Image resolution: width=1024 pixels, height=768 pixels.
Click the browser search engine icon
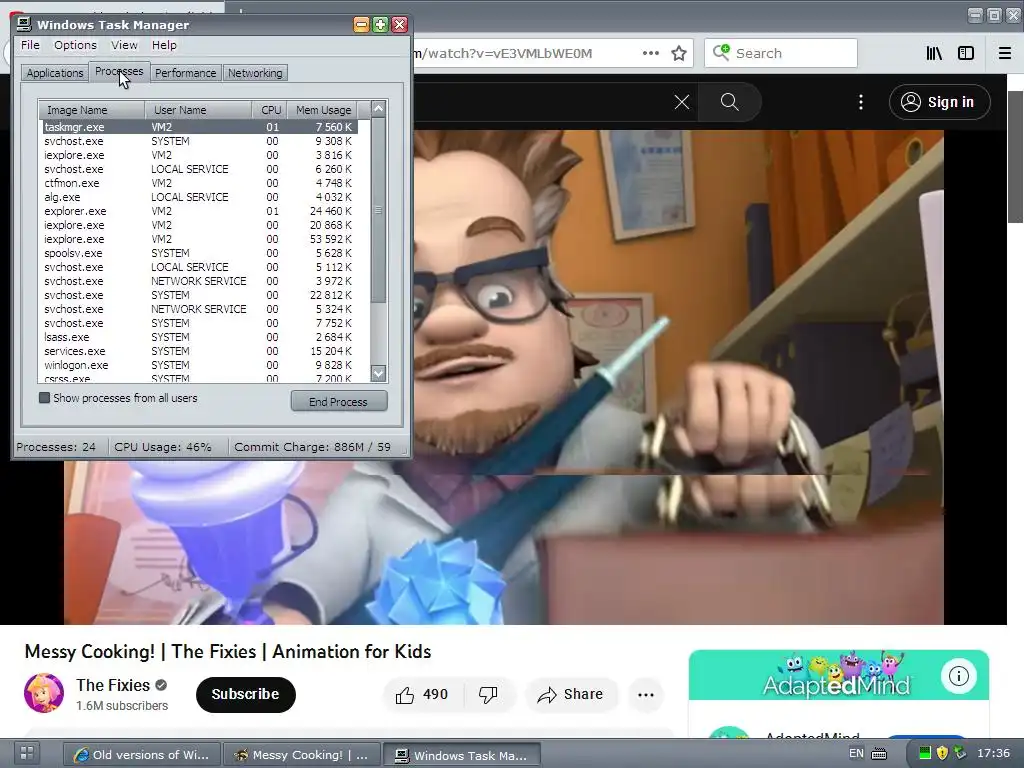point(721,52)
